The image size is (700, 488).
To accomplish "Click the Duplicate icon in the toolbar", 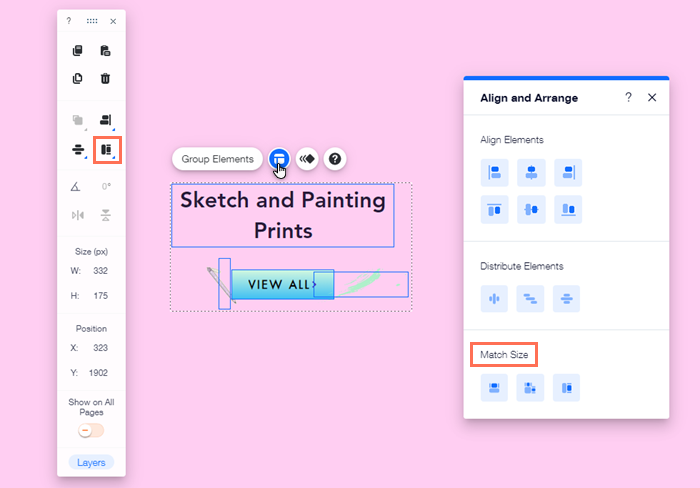I will (78, 79).
